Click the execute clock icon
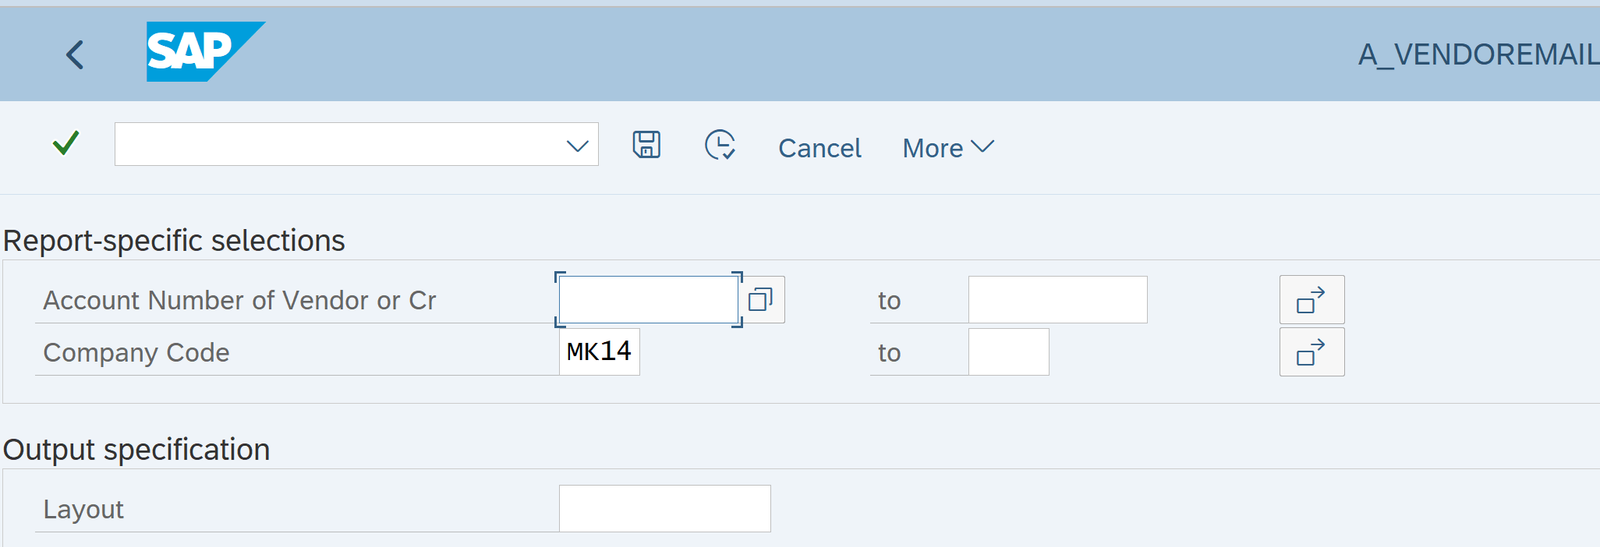Viewport: 1600px width, 547px height. tap(720, 145)
